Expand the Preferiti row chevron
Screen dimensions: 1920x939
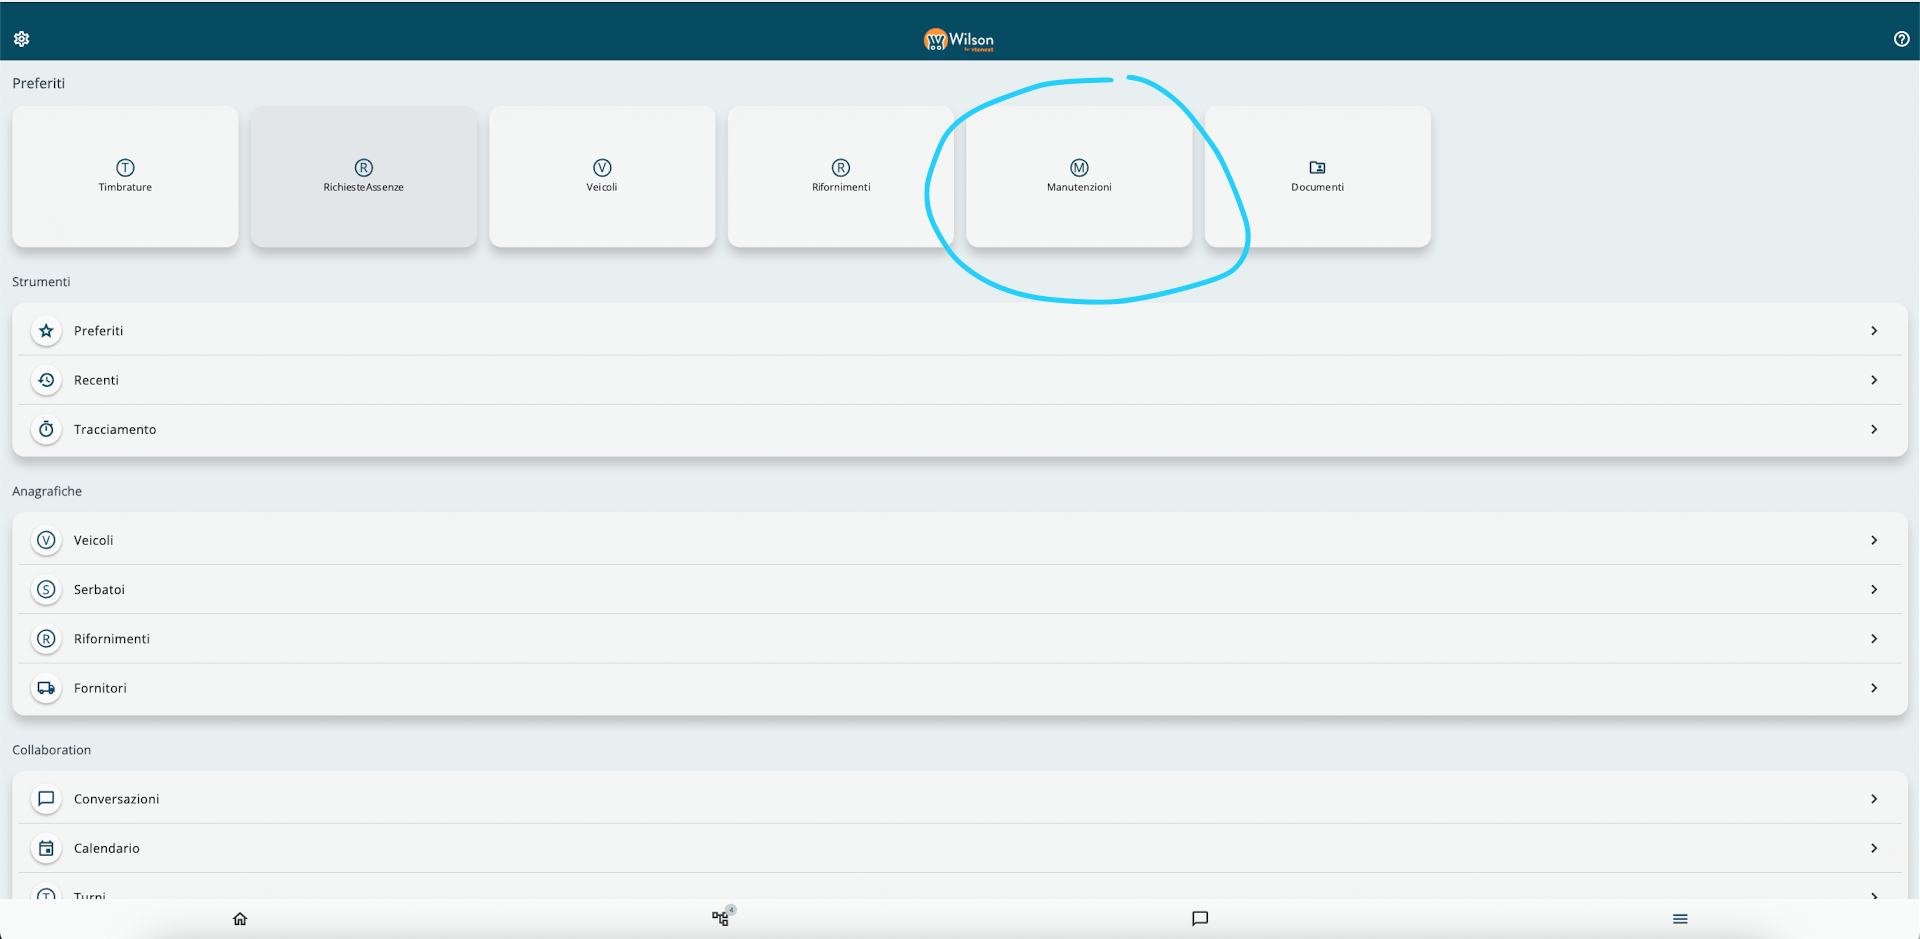click(x=1874, y=331)
